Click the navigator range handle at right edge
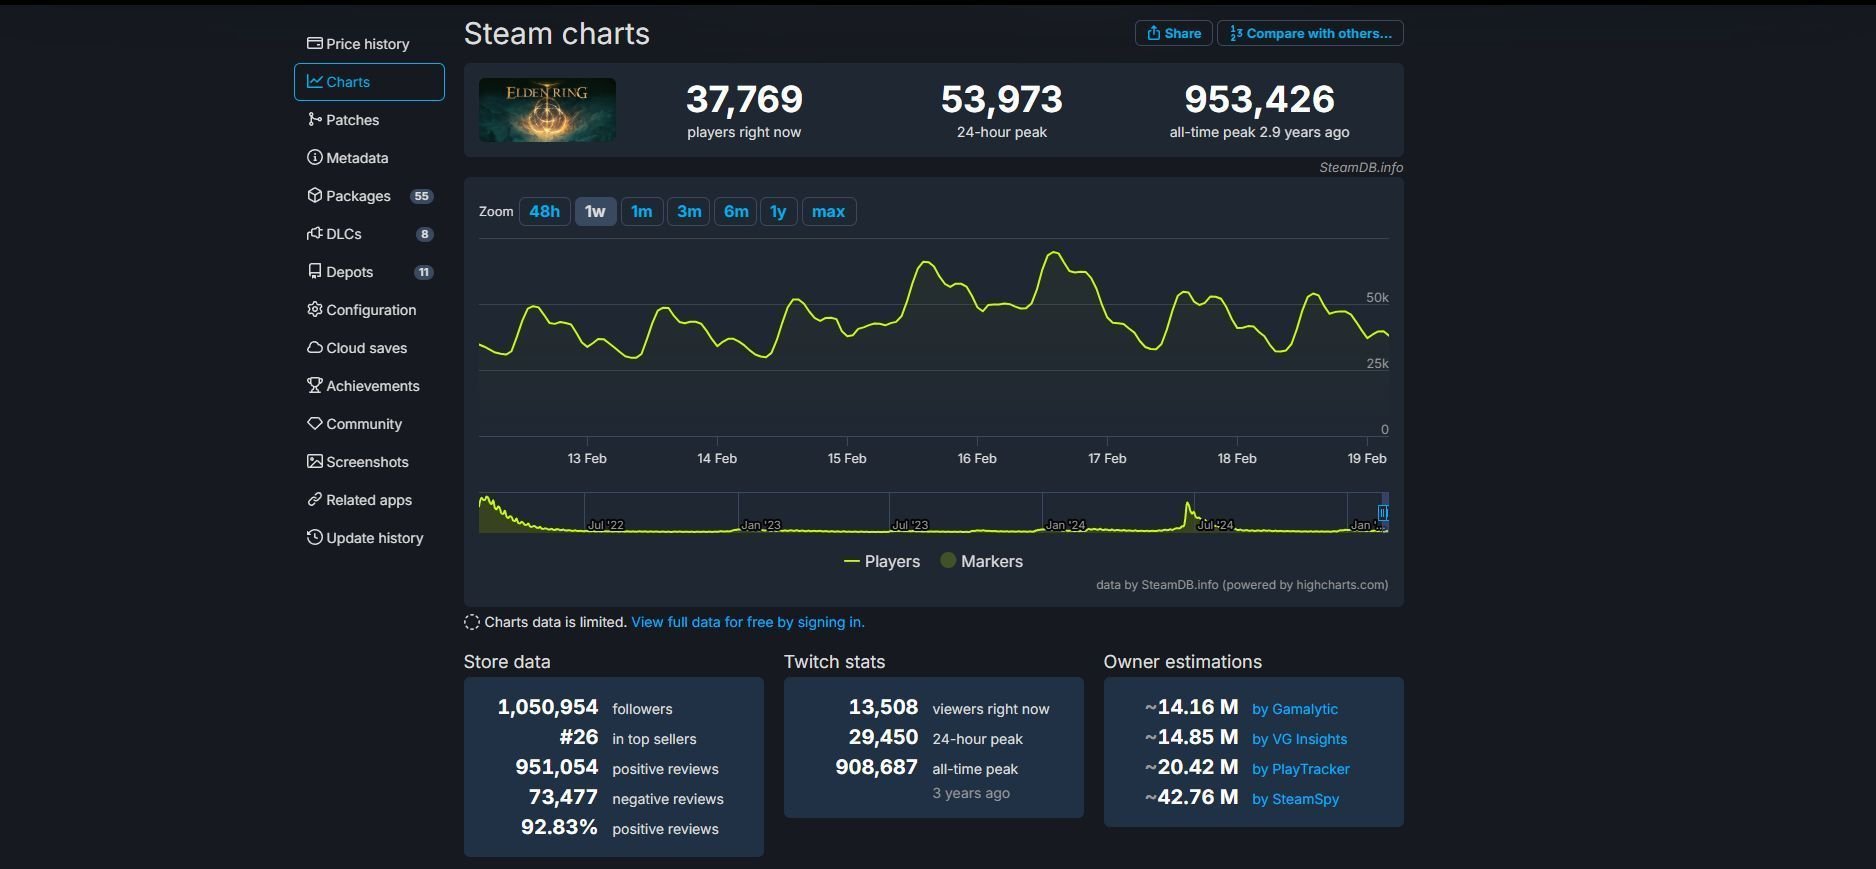Image resolution: width=1876 pixels, height=869 pixels. [x=1383, y=513]
